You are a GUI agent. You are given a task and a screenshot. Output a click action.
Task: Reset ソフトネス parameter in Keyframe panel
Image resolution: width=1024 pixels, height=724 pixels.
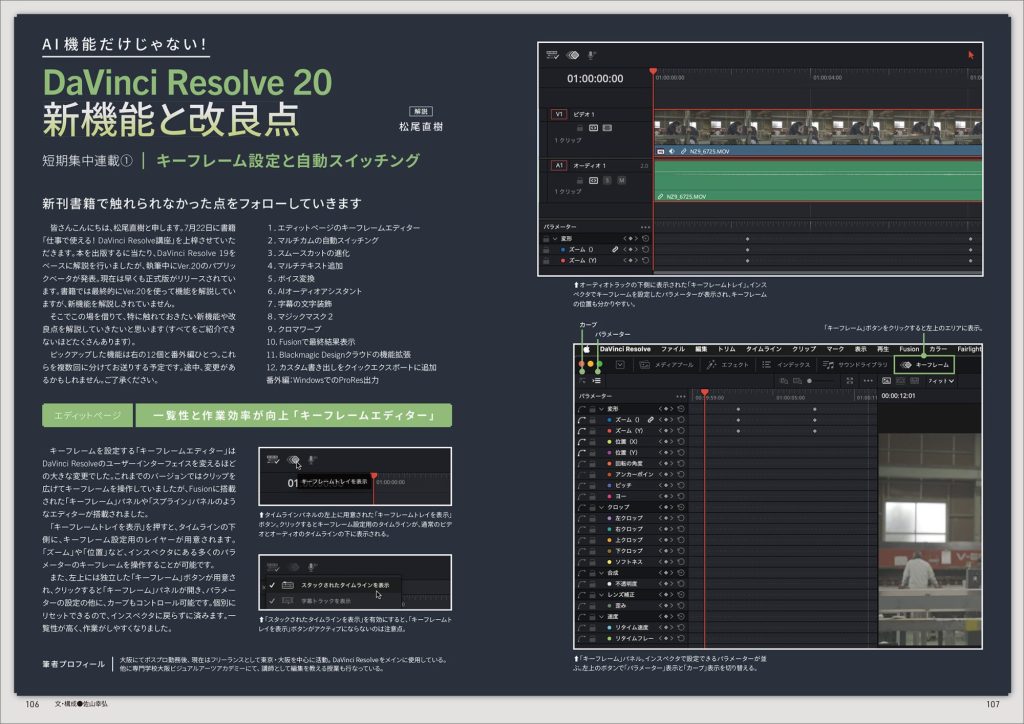point(680,561)
